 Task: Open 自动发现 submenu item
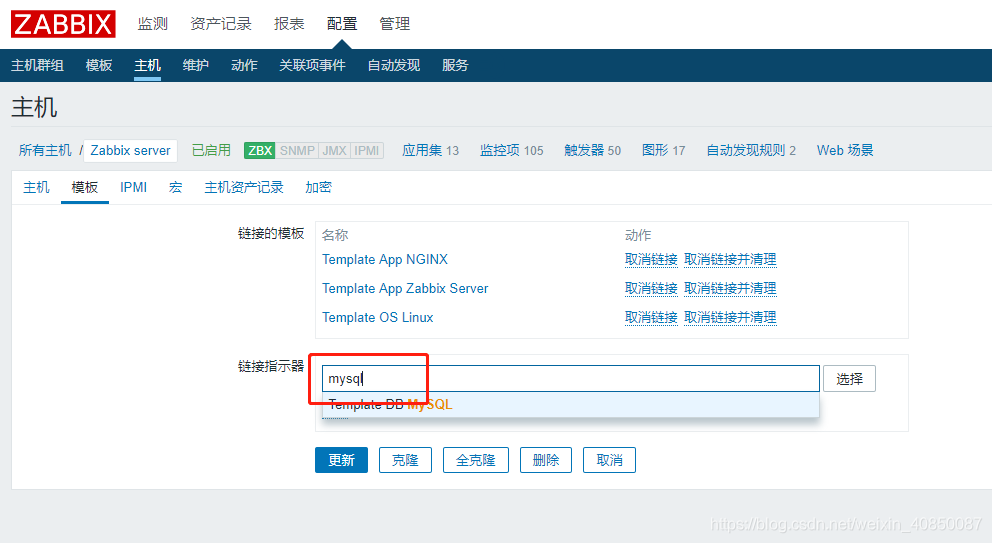(x=394, y=65)
